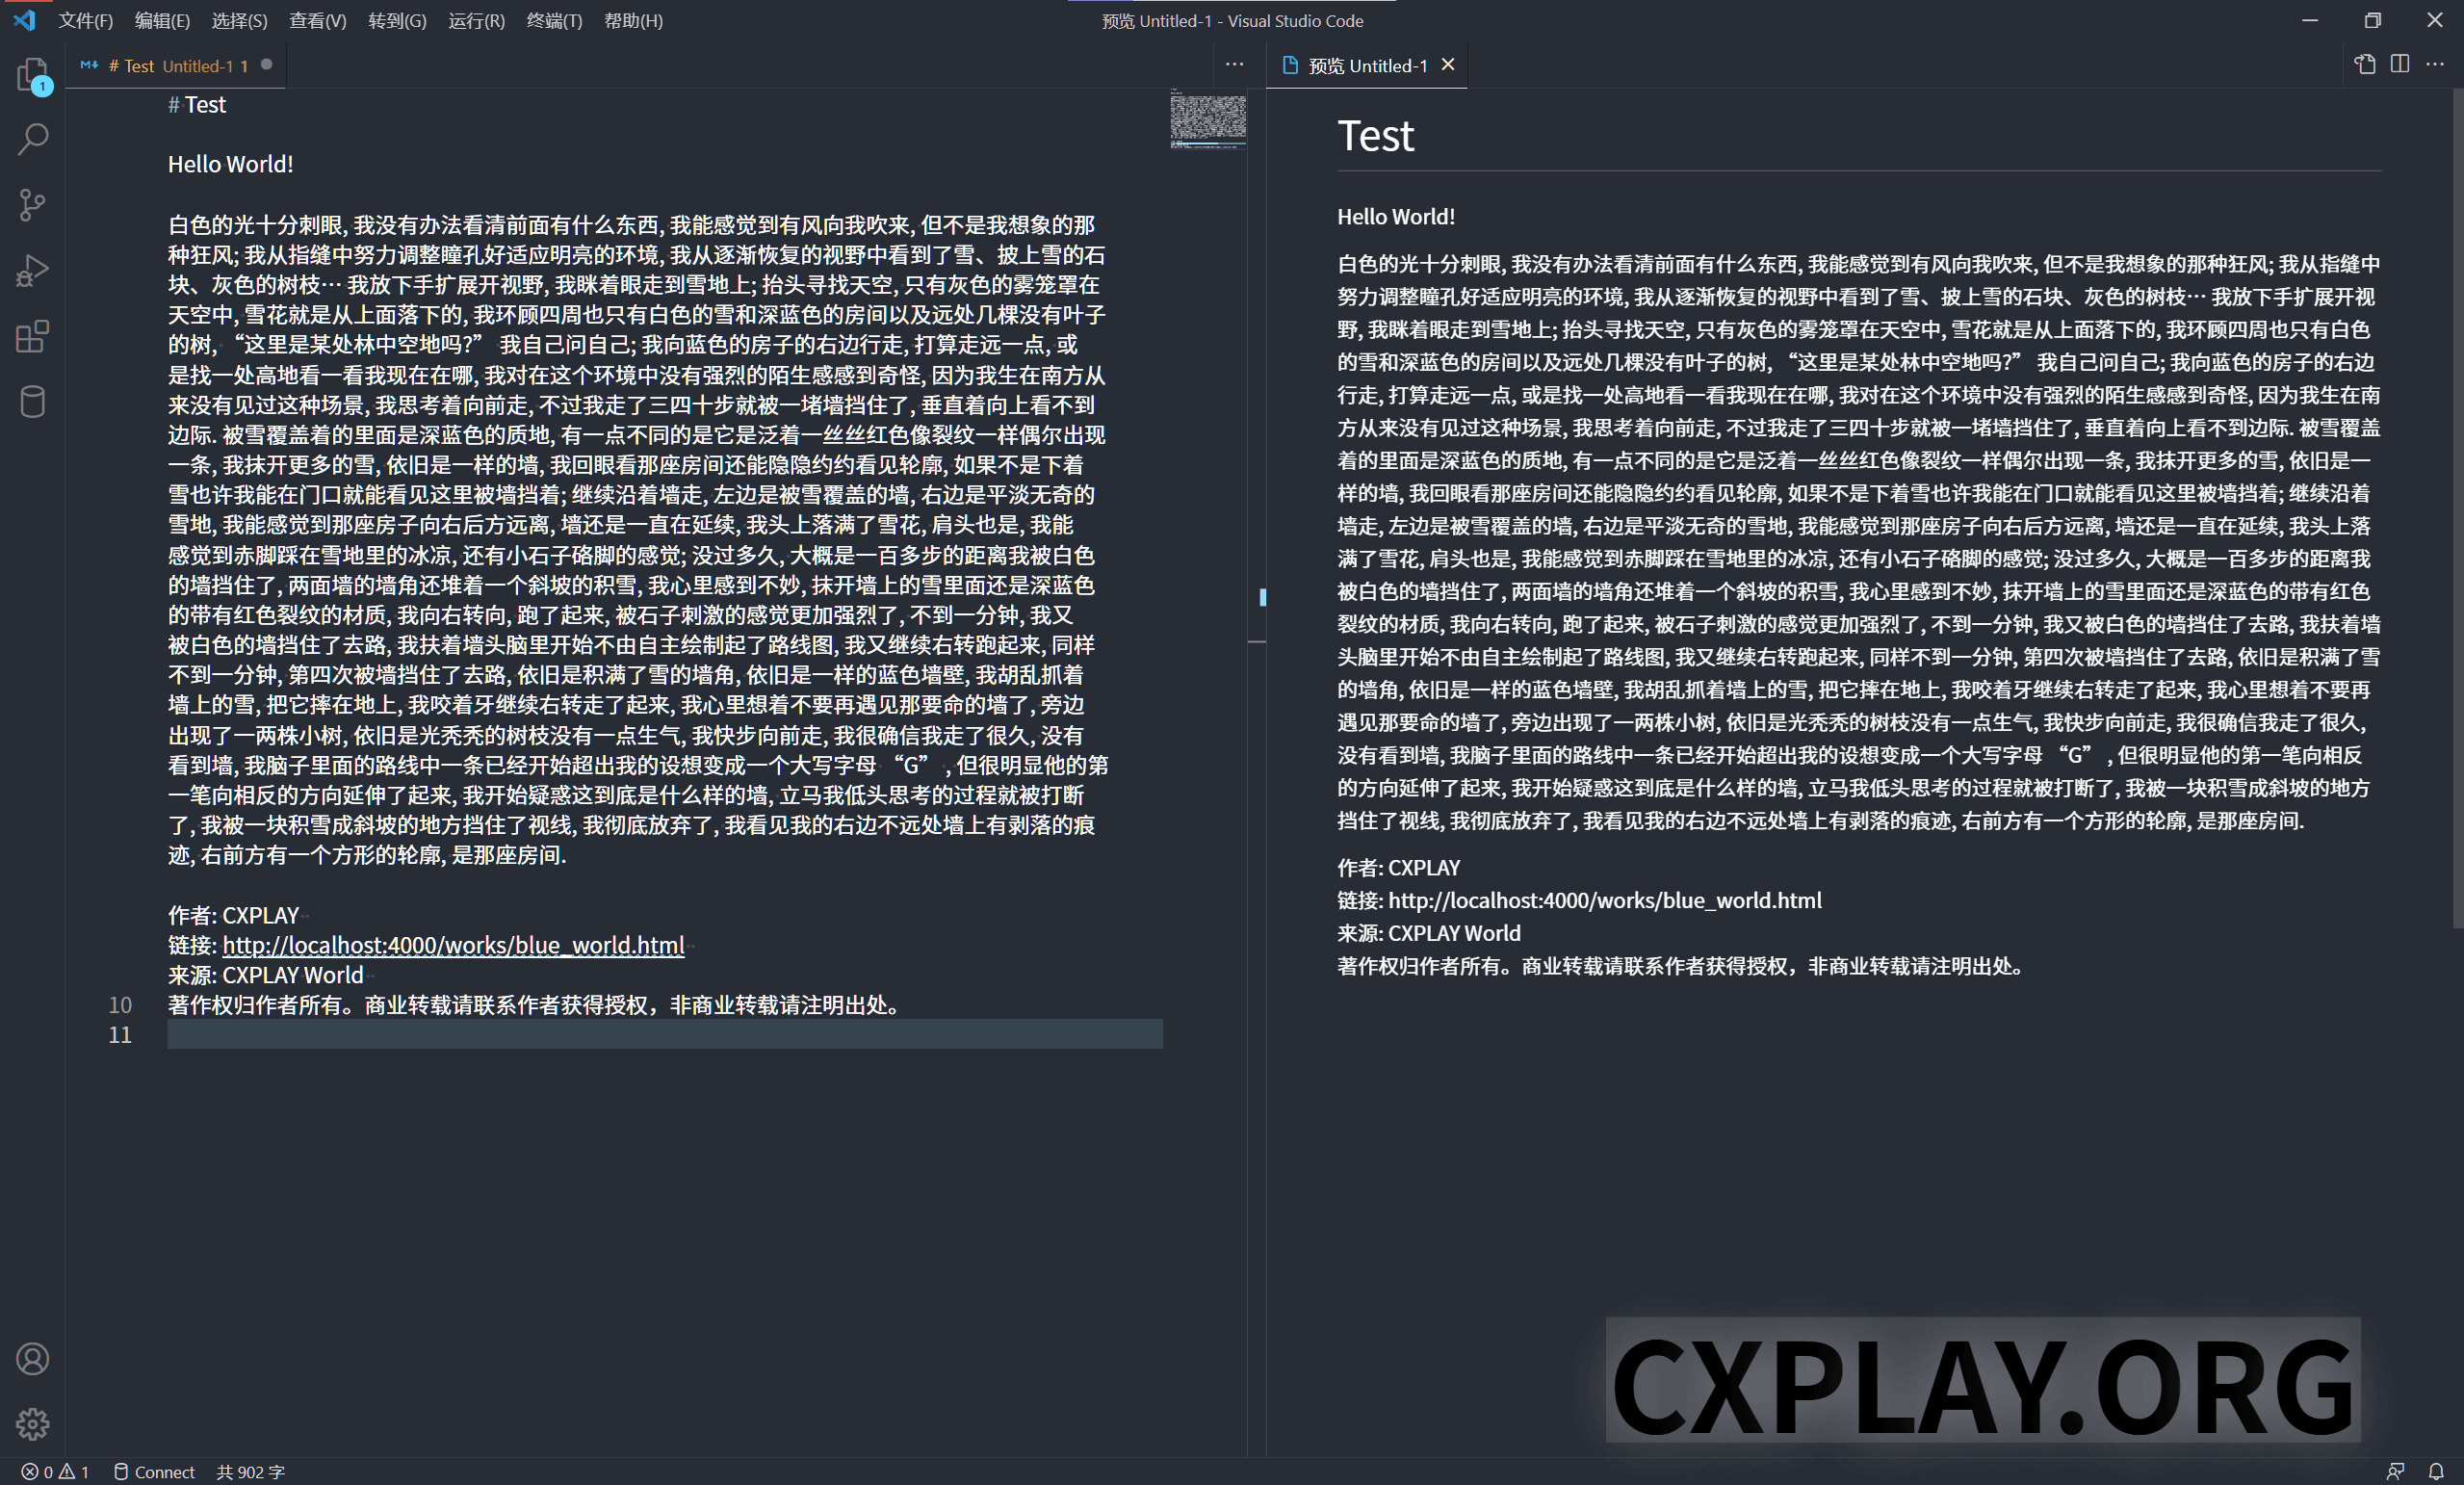
Task: Click Show Source icon in preview toolbar
Action: pyautogui.click(x=2364, y=64)
